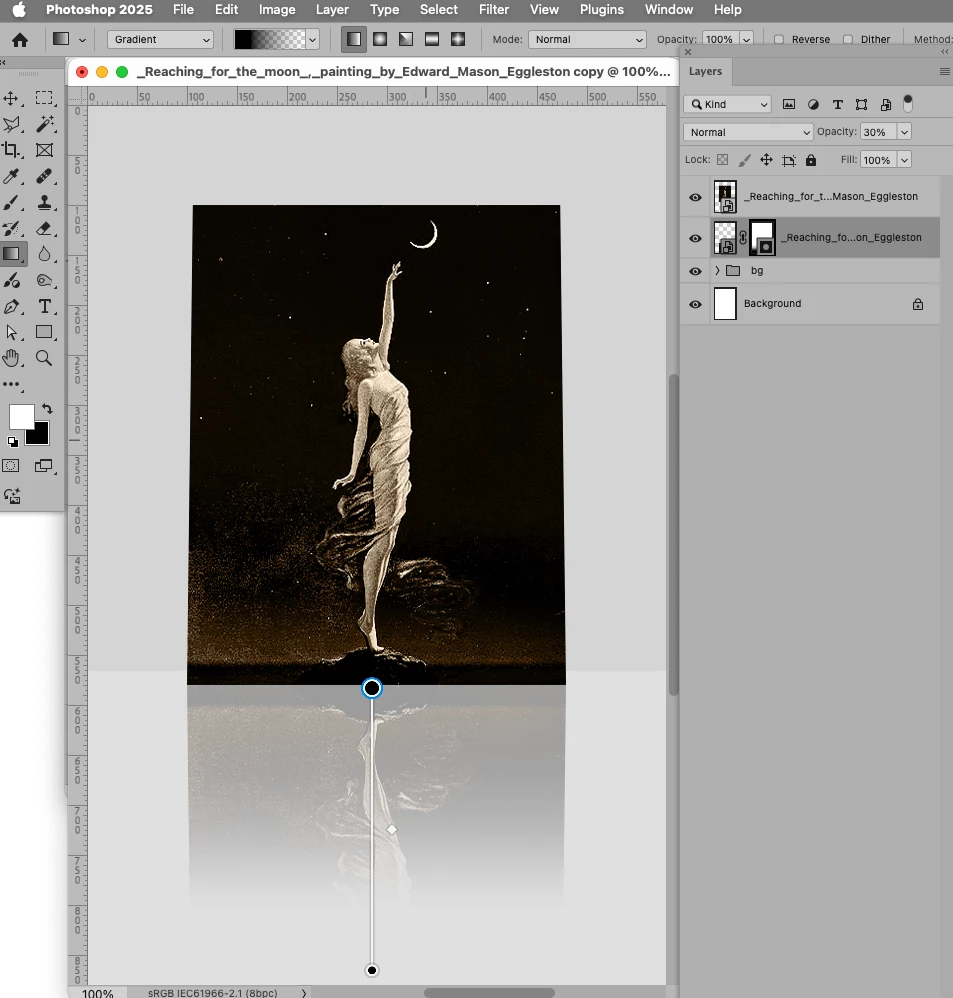953x998 pixels.
Task: Choose Radial Gradient style icon
Action: point(380,39)
